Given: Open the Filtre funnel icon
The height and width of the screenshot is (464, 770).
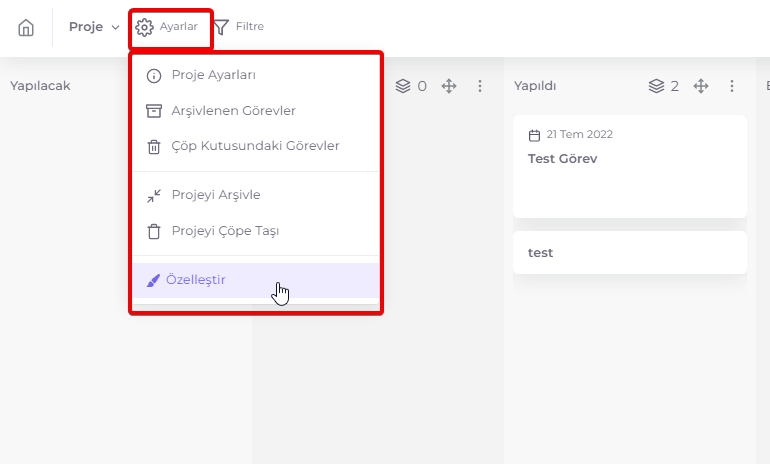Looking at the screenshot, I should pyautogui.click(x=221, y=27).
